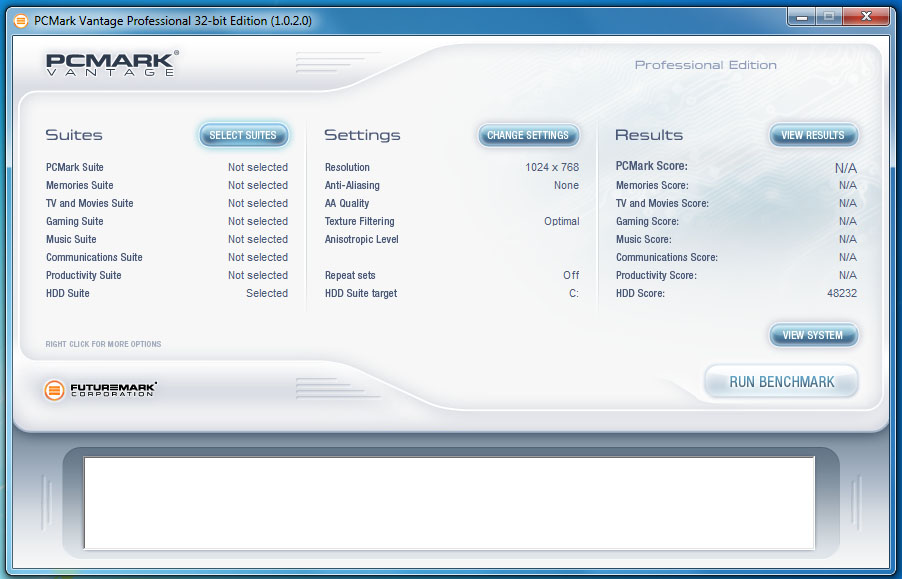The image size is (902, 579).
Task: Click the Memories Score label
Action: 652,185
